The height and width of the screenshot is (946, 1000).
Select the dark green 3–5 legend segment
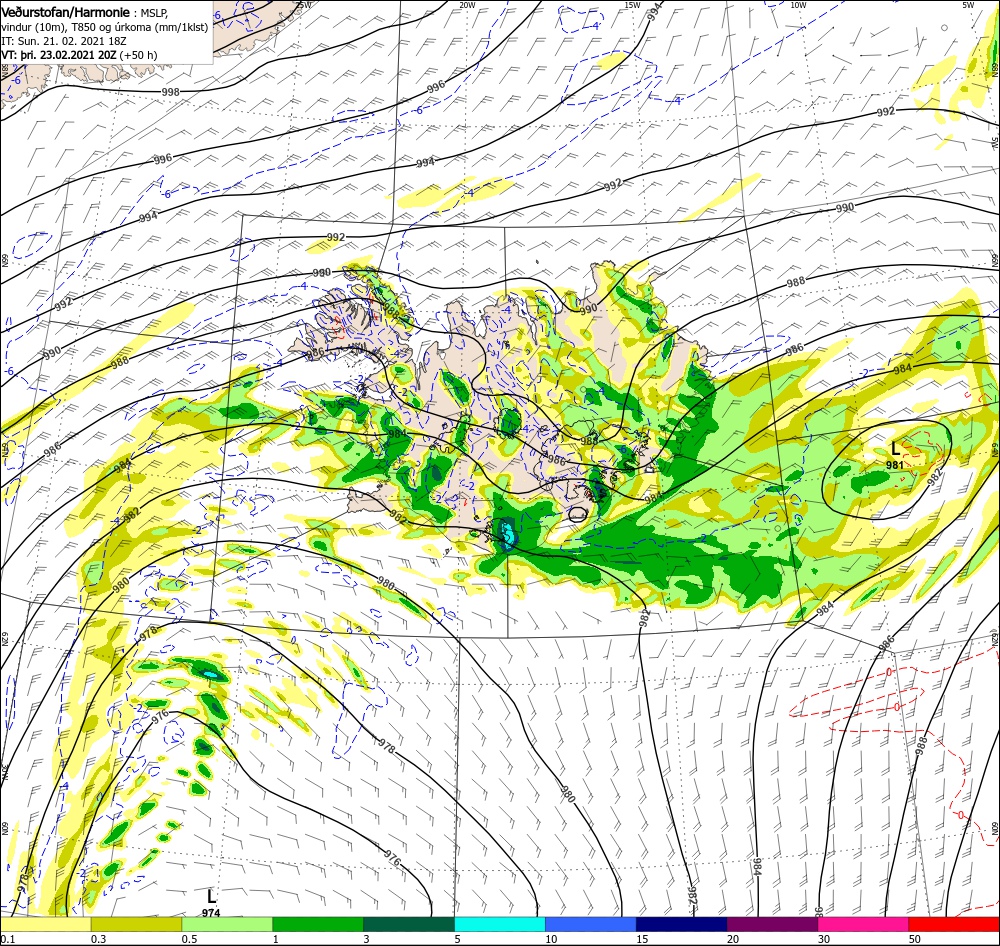409,924
